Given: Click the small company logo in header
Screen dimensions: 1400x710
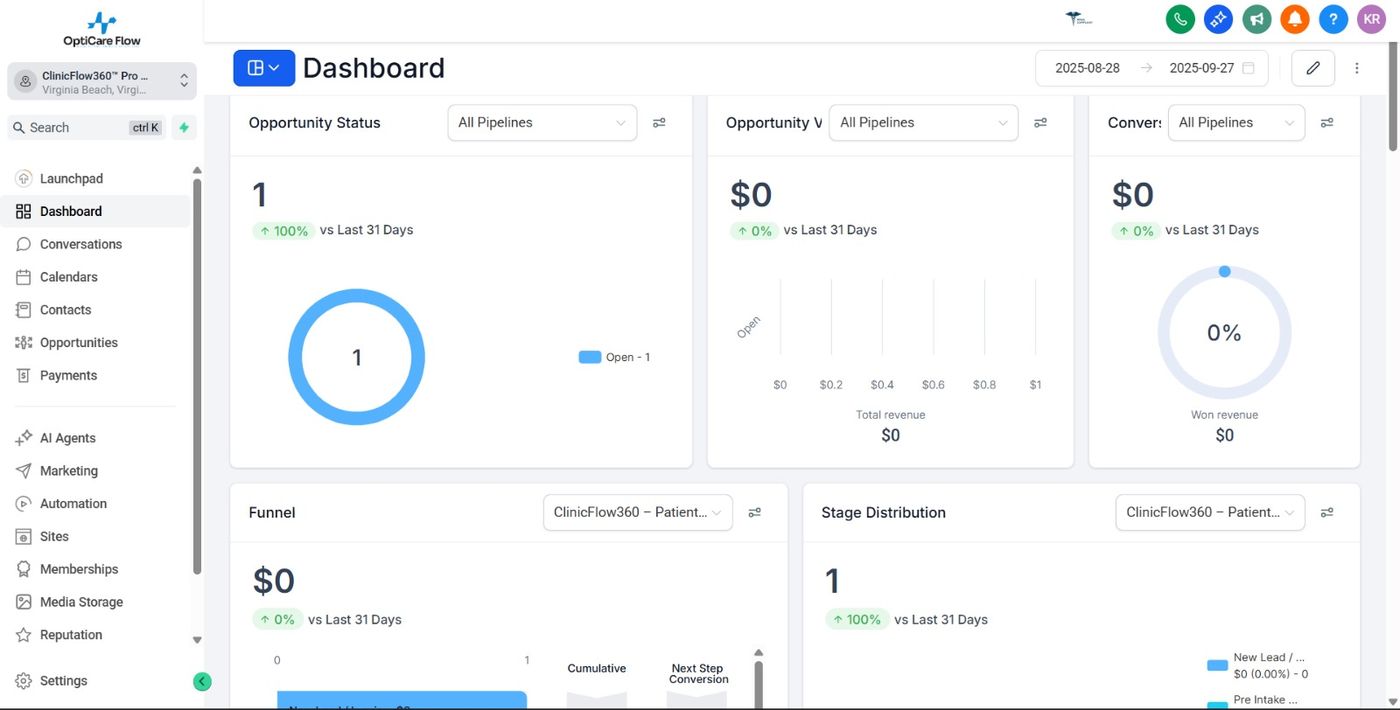Looking at the screenshot, I should (x=1080, y=19).
